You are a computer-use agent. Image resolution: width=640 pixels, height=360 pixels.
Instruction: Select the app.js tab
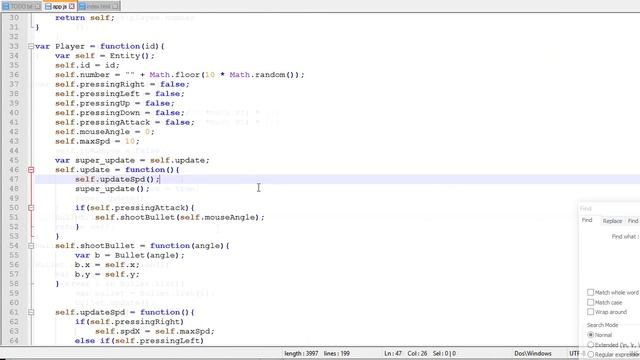[x=60, y=7]
